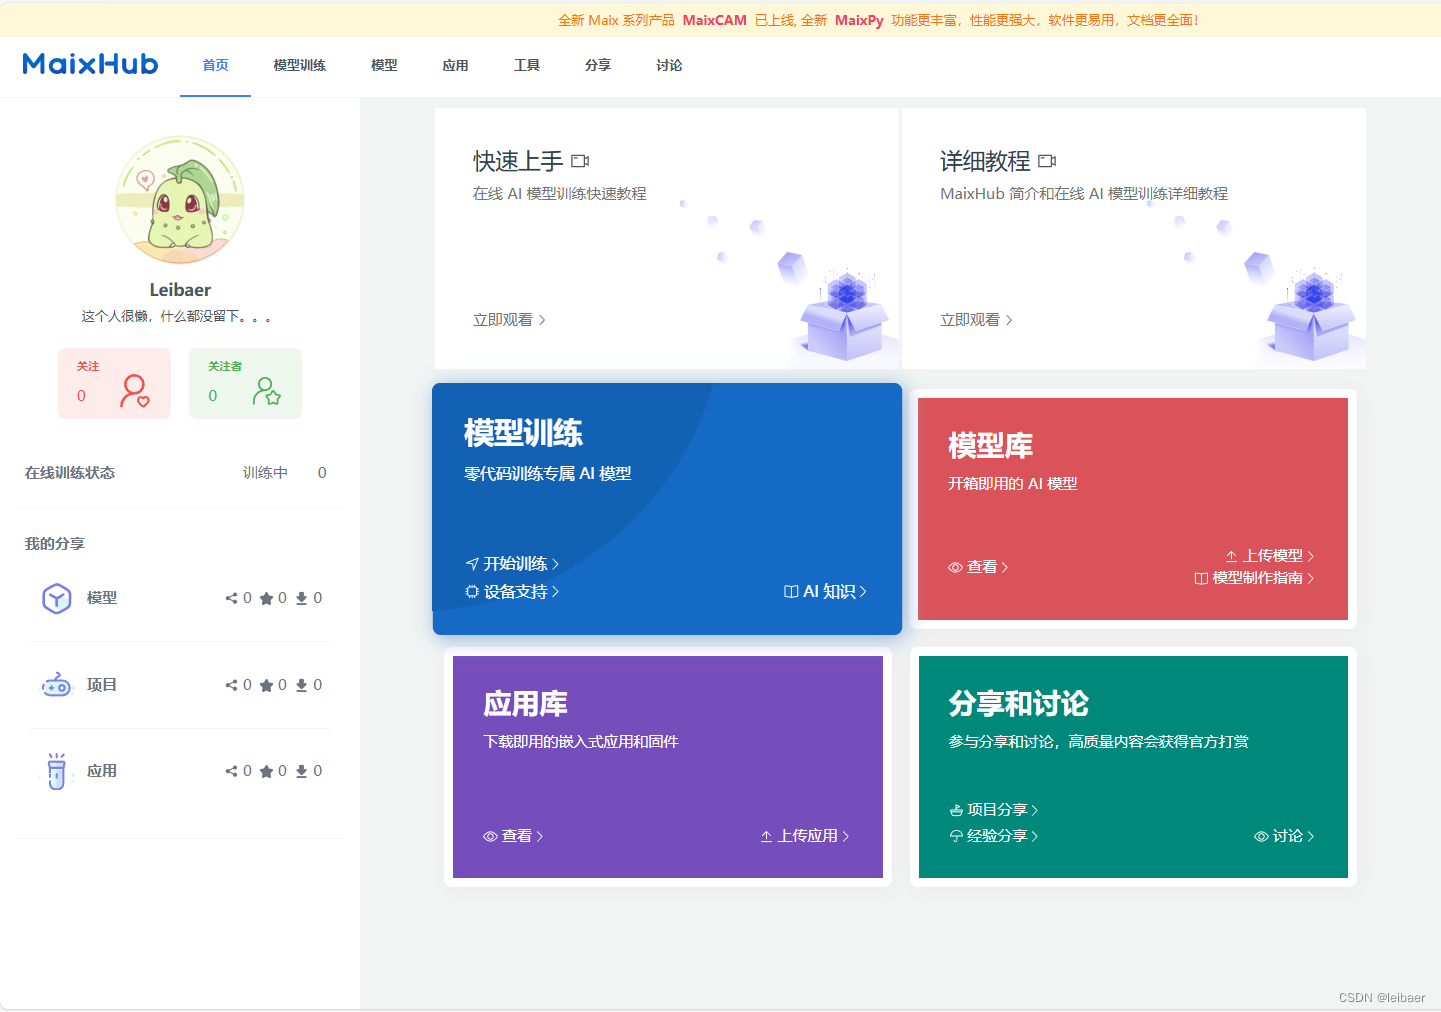
Task: Open the 讨论 nav menu item
Action: pyautogui.click(x=669, y=65)
